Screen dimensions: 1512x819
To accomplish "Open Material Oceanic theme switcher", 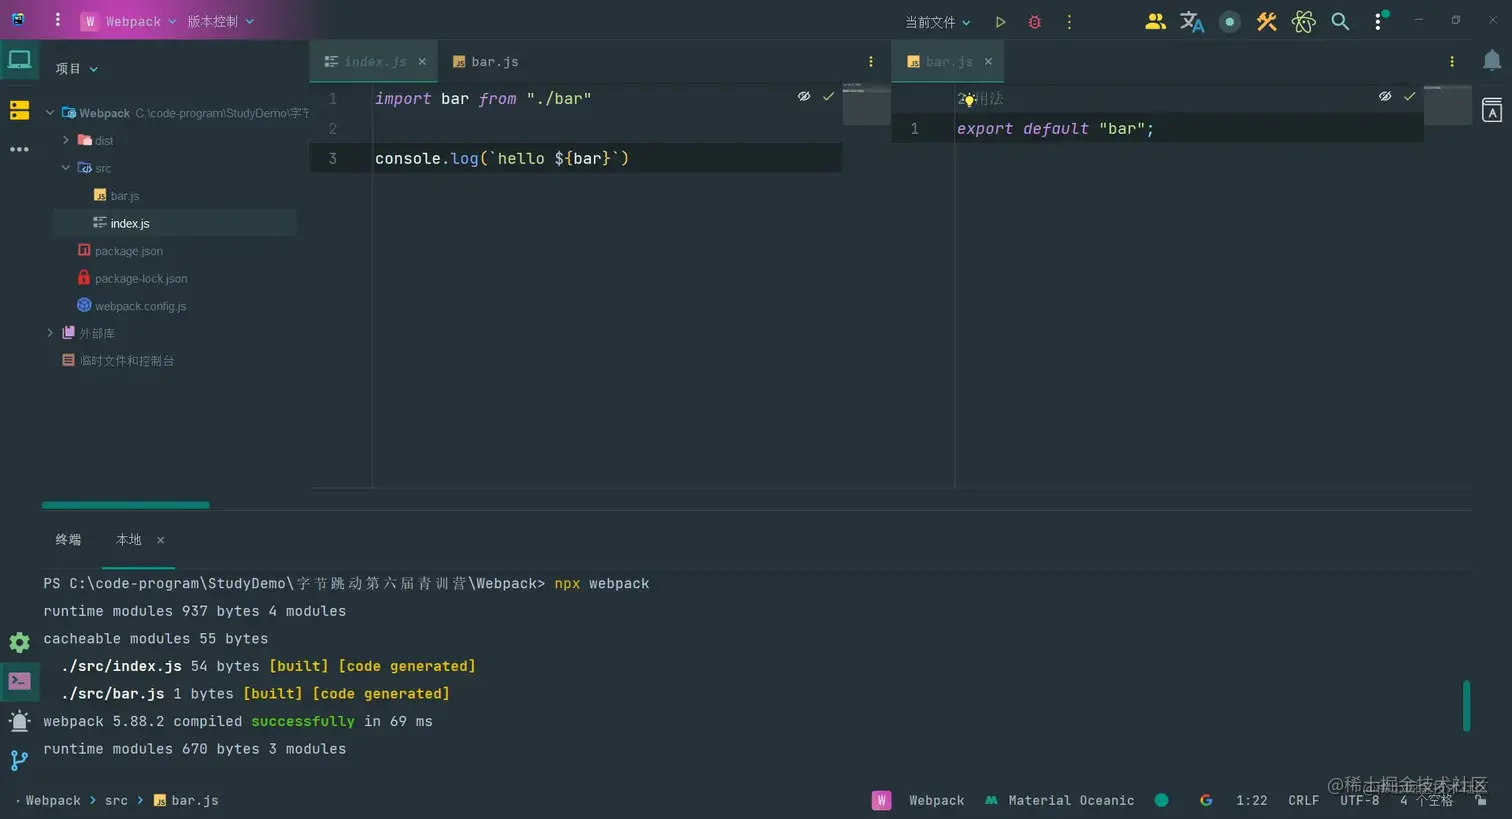I will pyautogui.click(x=1060, y=801).
